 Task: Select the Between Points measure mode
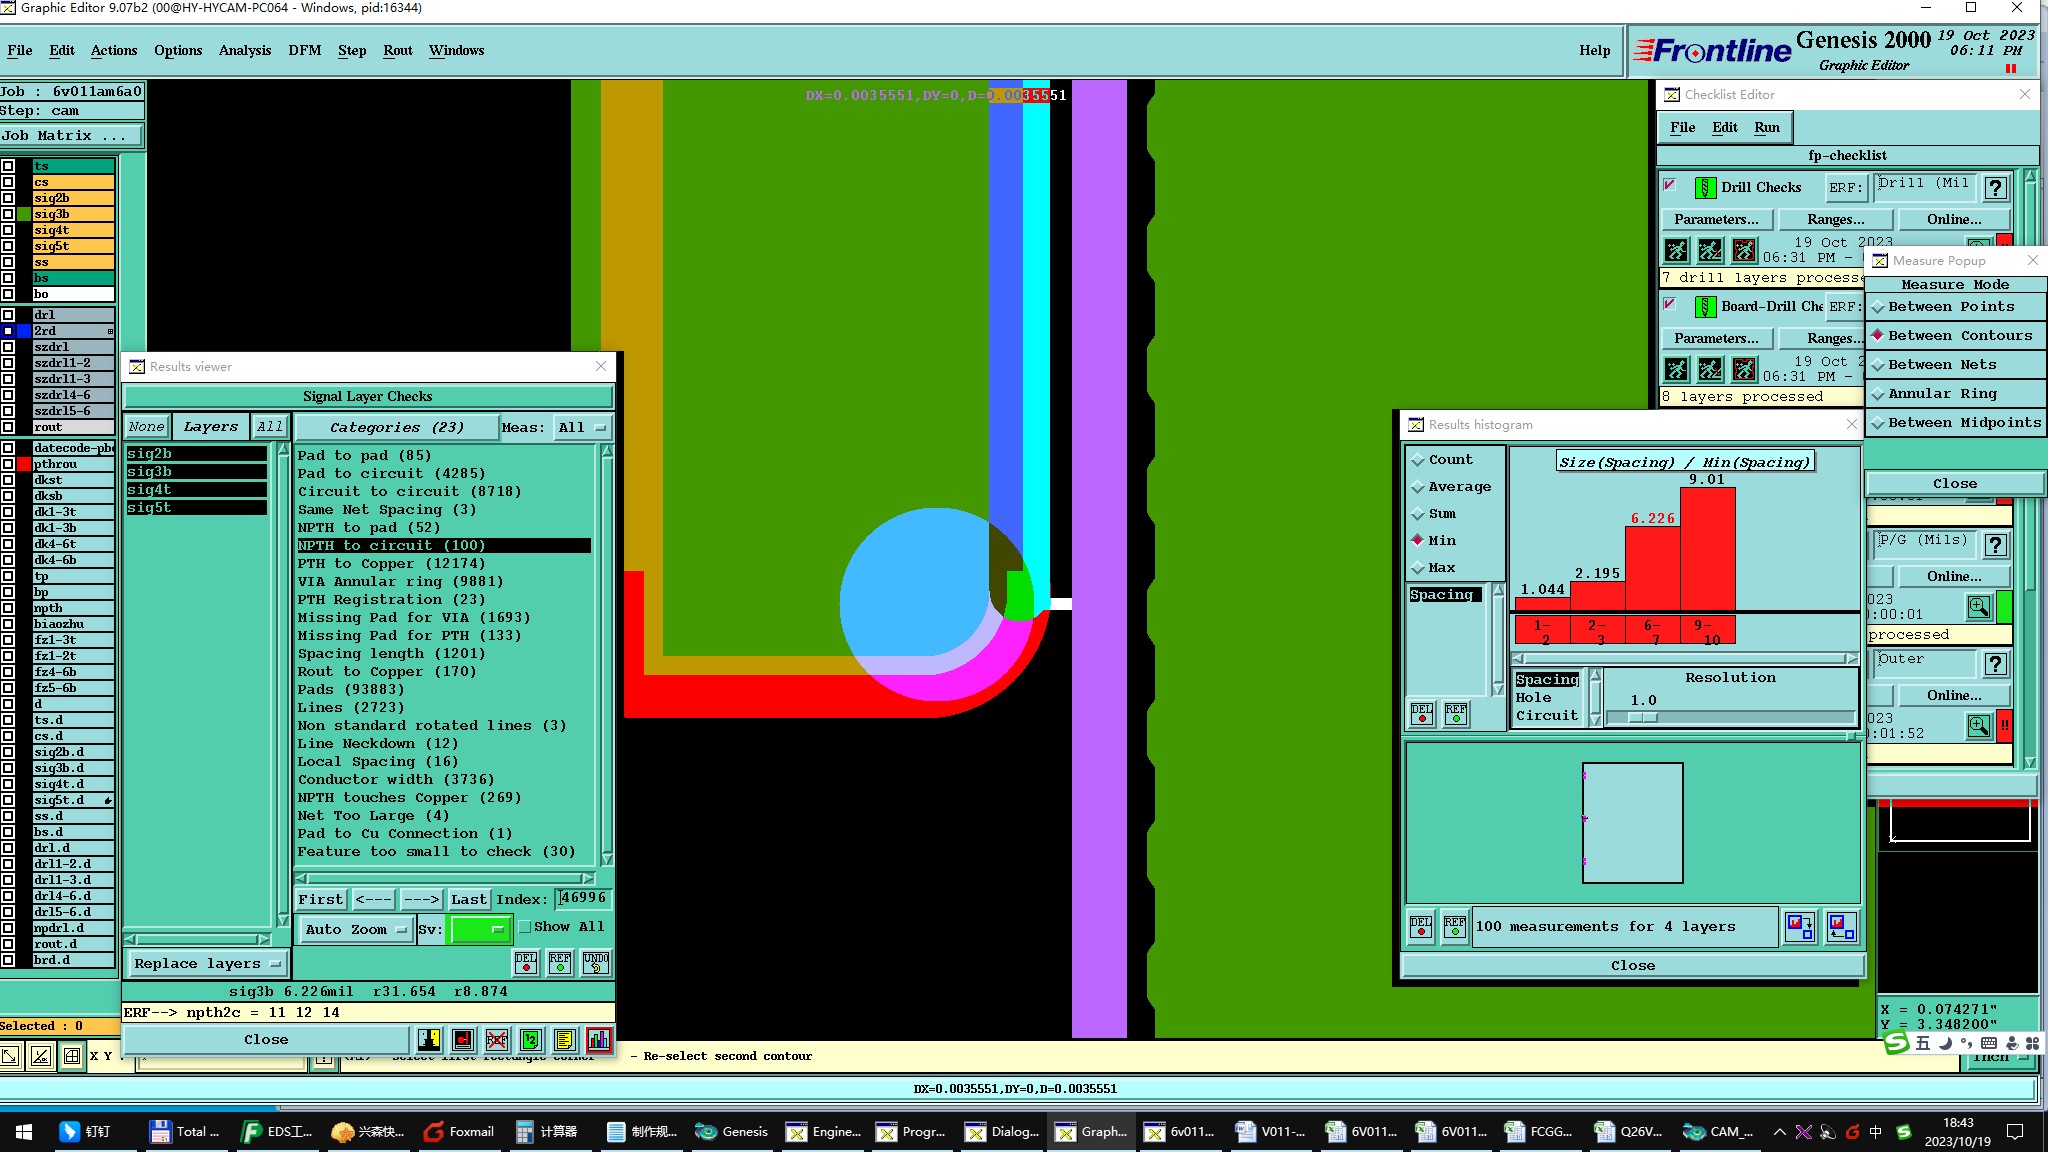(1950, 307)
